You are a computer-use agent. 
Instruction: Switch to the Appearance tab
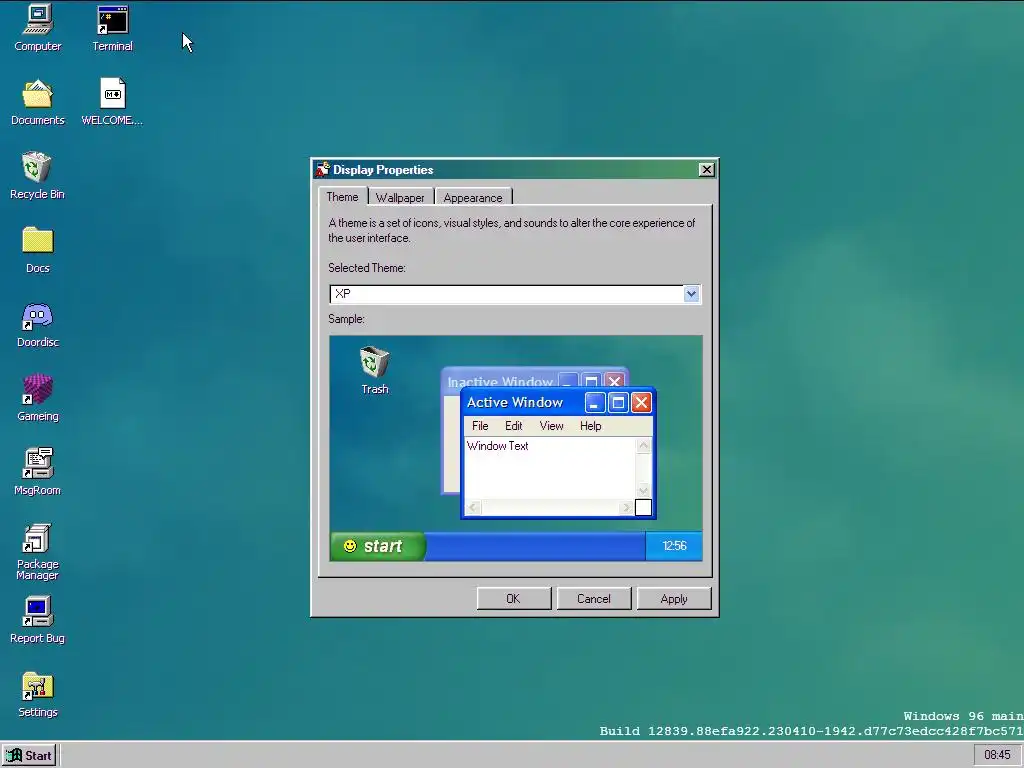[x=473, y=197]
